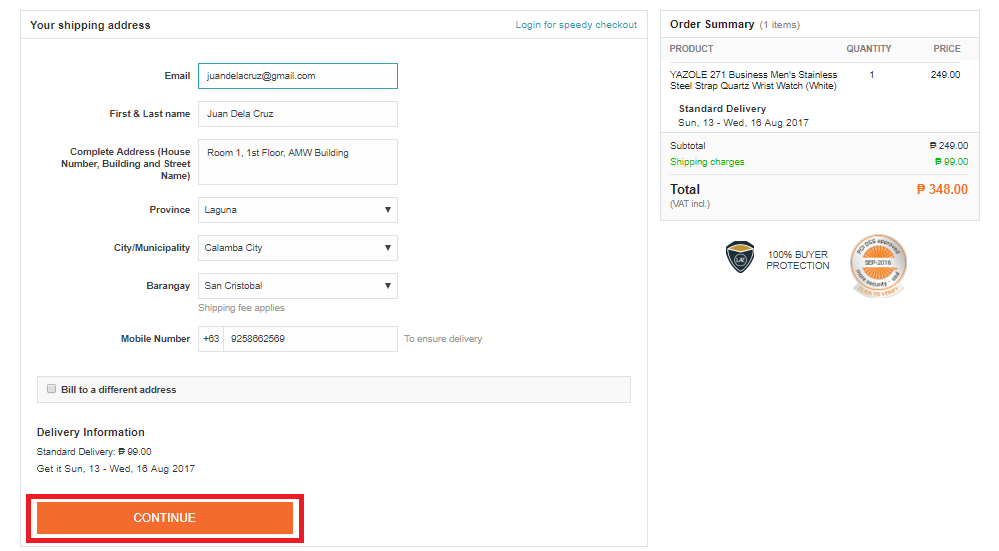999x551 pixels.
Task: Click the Standard Delivery date in order summary
Action: 743,122
